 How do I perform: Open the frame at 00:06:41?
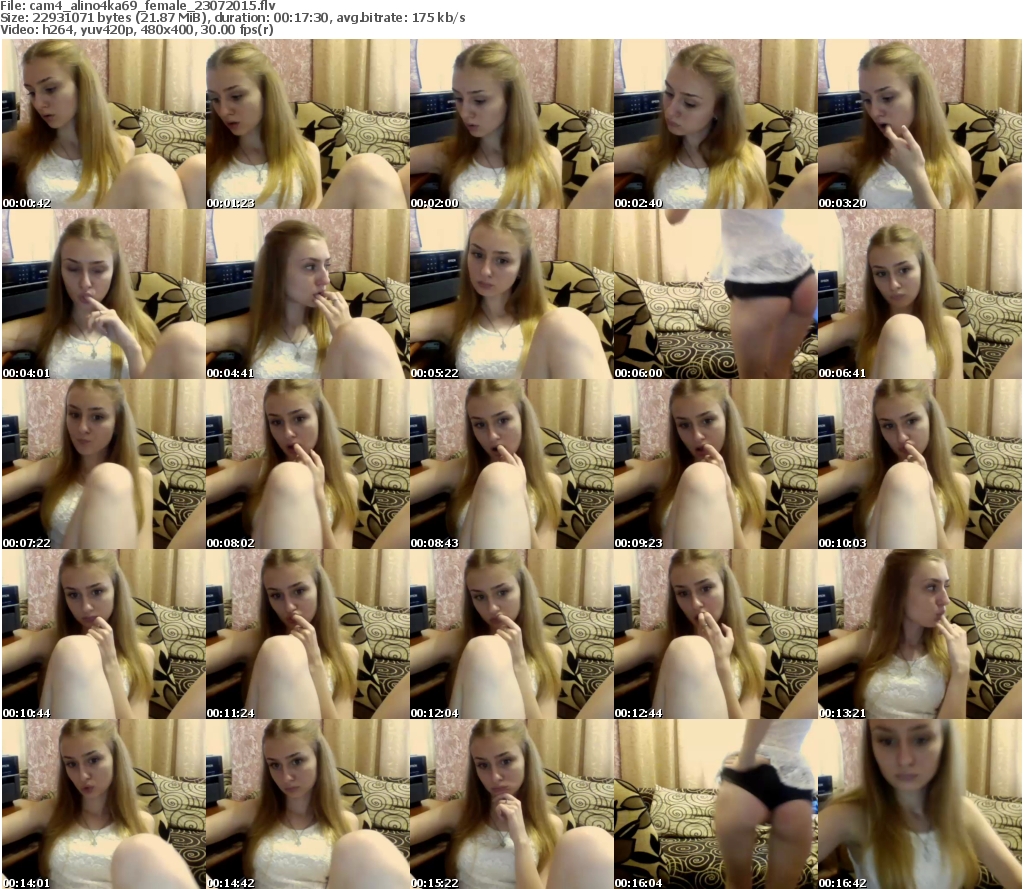920,294
